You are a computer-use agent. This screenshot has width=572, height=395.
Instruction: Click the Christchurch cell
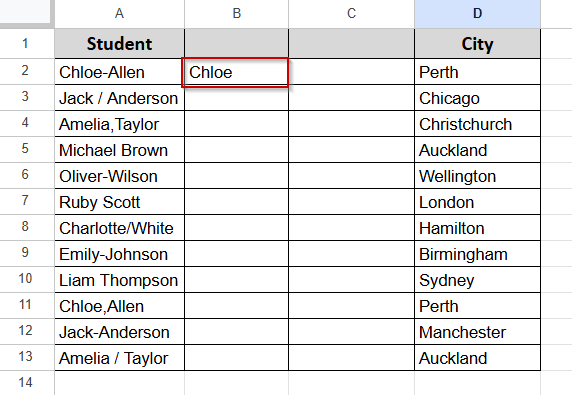[478, 124]
